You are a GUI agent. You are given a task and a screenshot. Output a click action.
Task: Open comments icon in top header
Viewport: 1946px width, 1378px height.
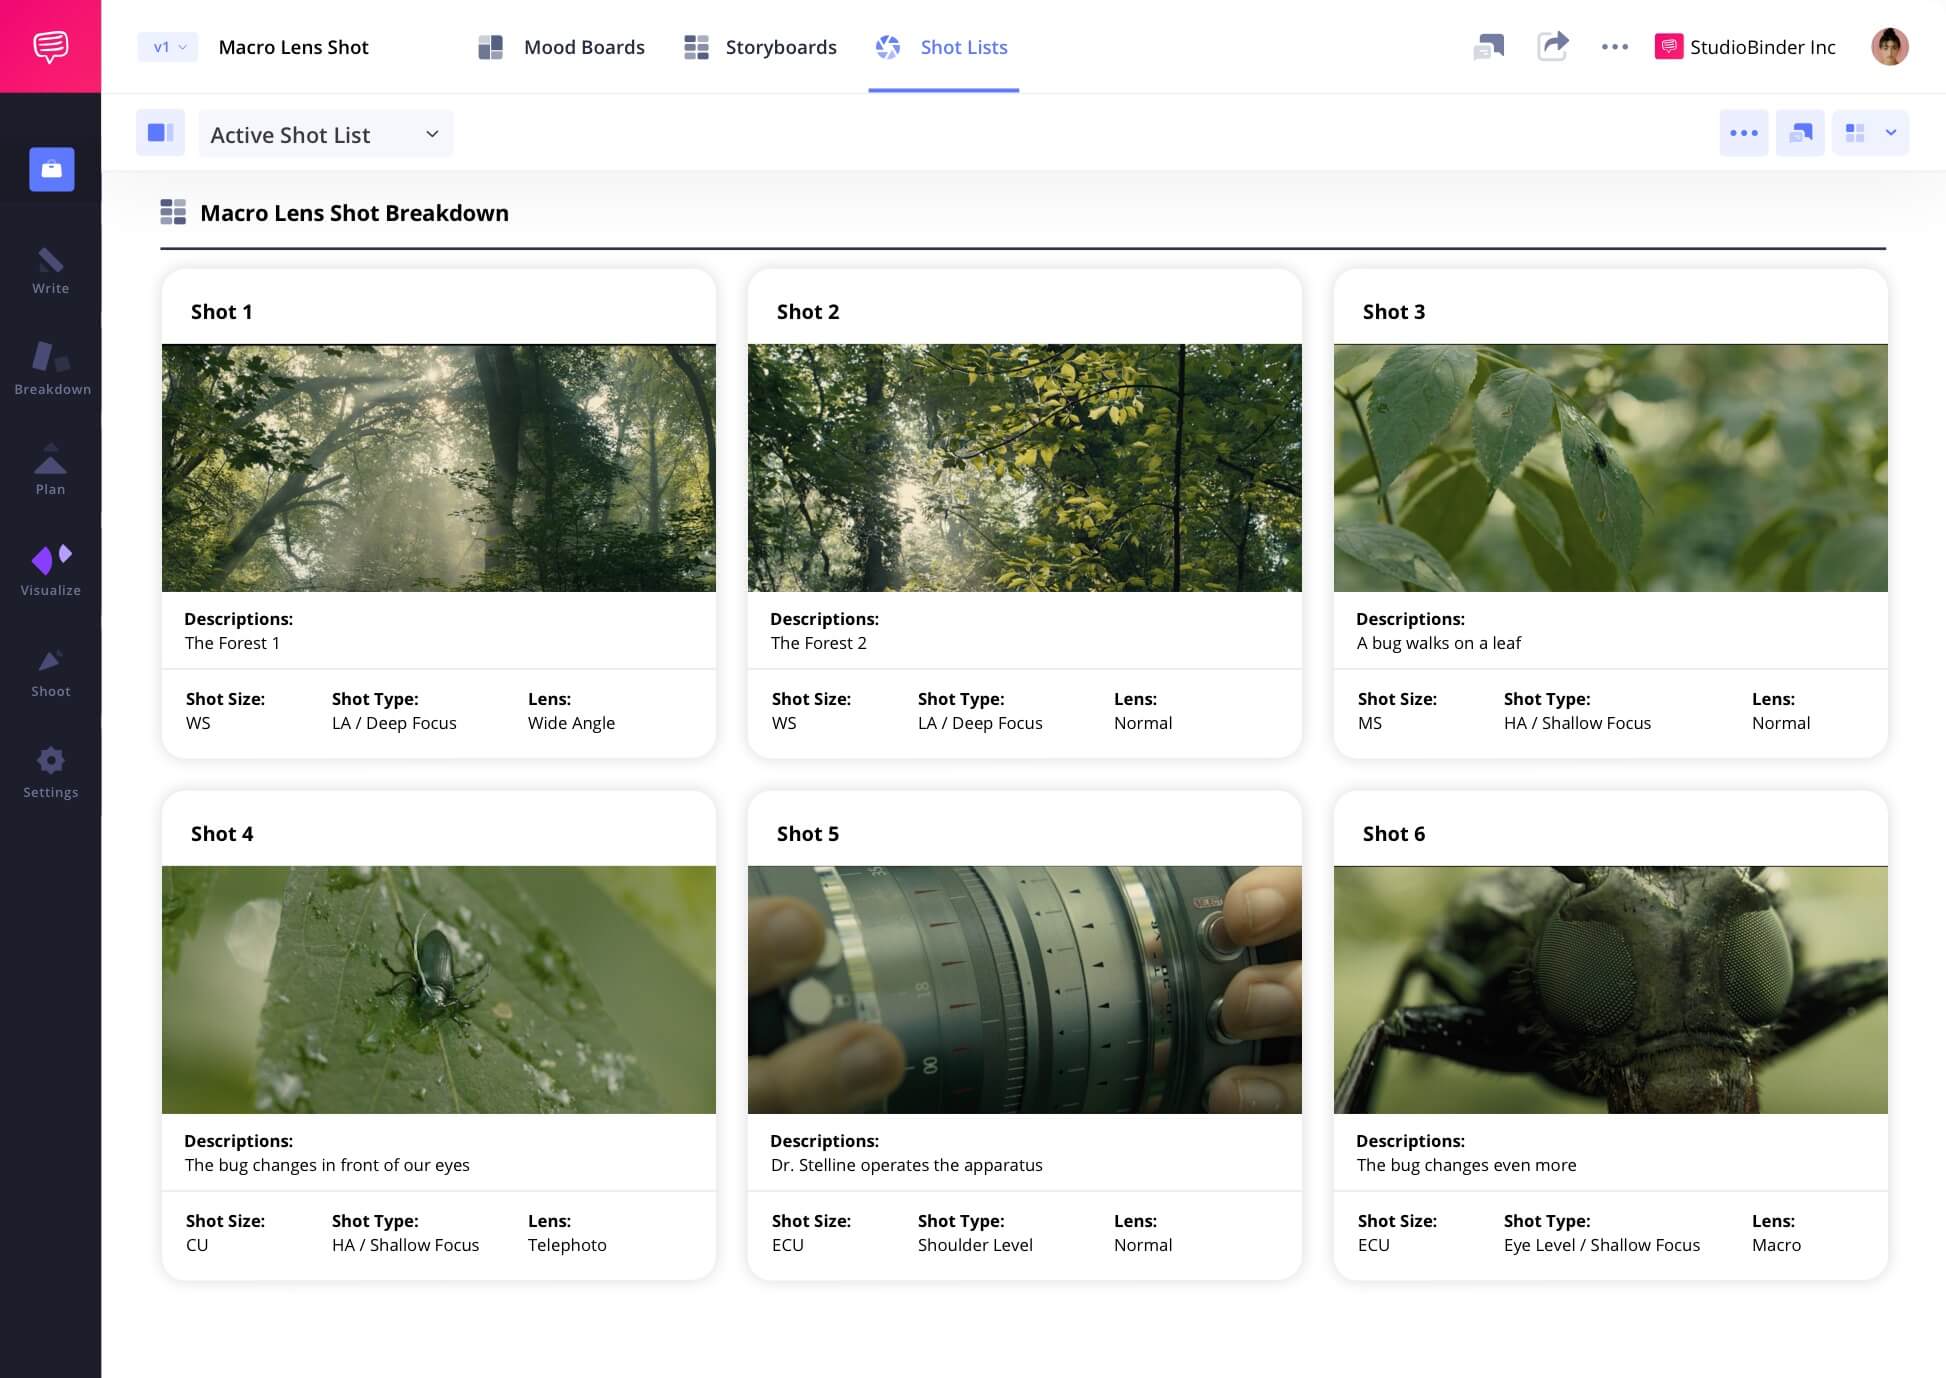1488,46
